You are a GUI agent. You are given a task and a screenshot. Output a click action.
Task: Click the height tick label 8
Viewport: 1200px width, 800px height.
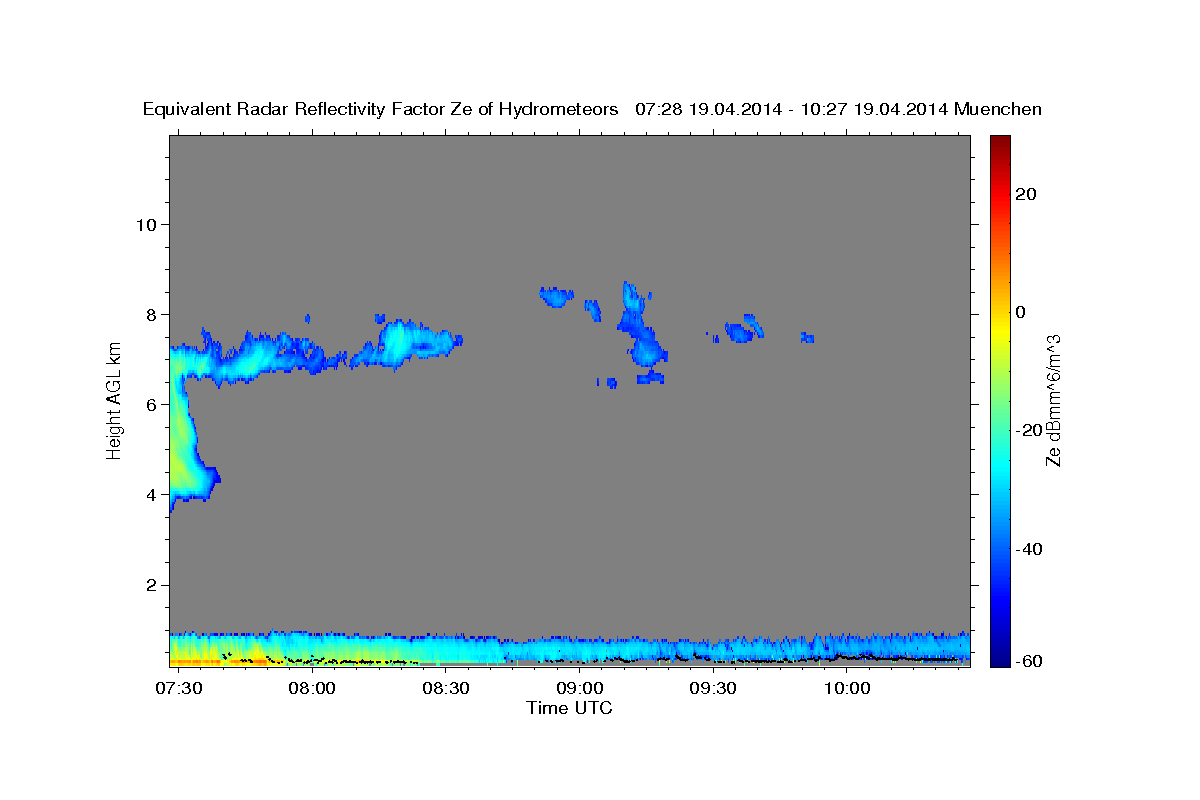point(152,314)
